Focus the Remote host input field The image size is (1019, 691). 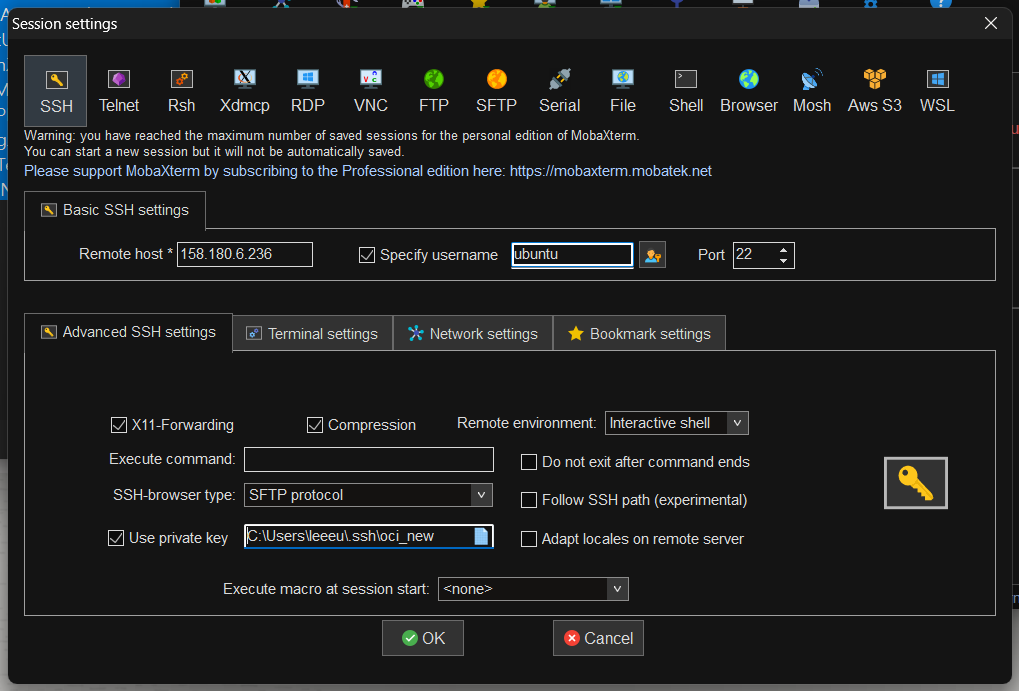(x=245, y=254)
